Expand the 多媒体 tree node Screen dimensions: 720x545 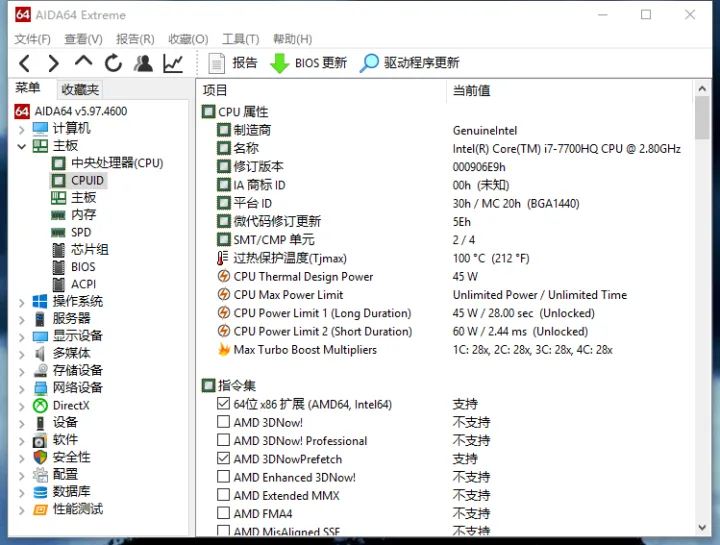point(22,354)
